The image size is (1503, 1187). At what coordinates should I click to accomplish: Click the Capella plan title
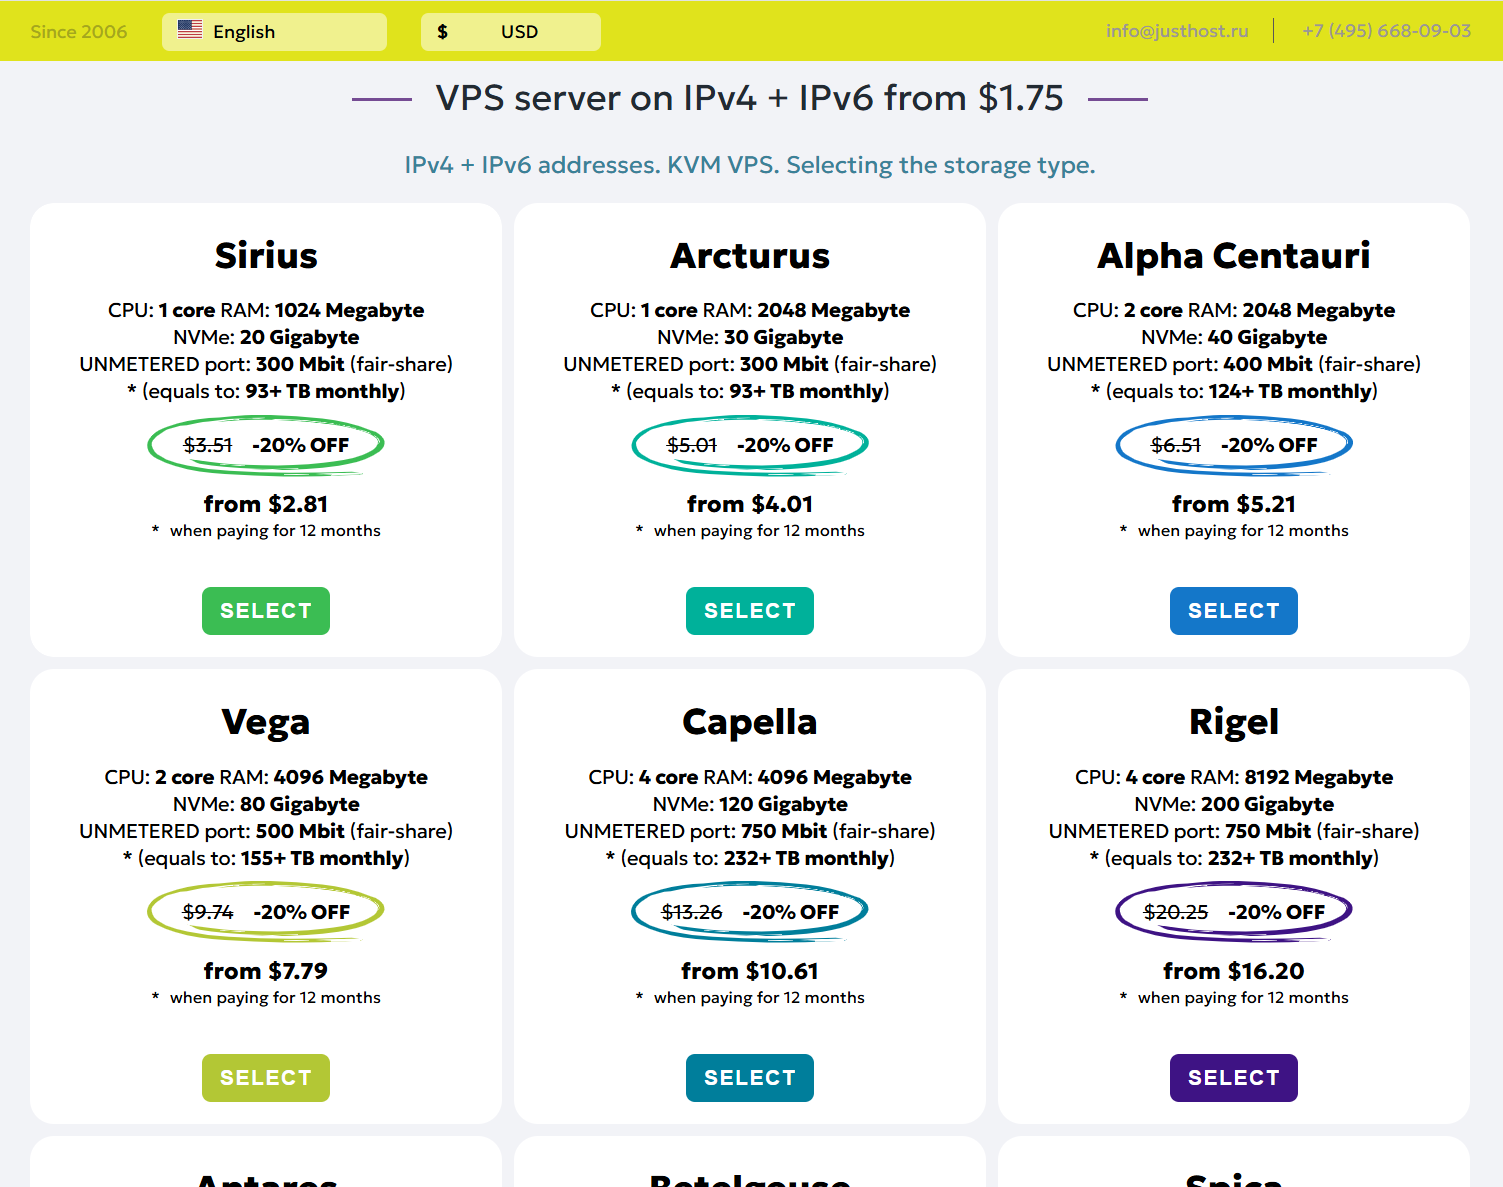[750, 723]
